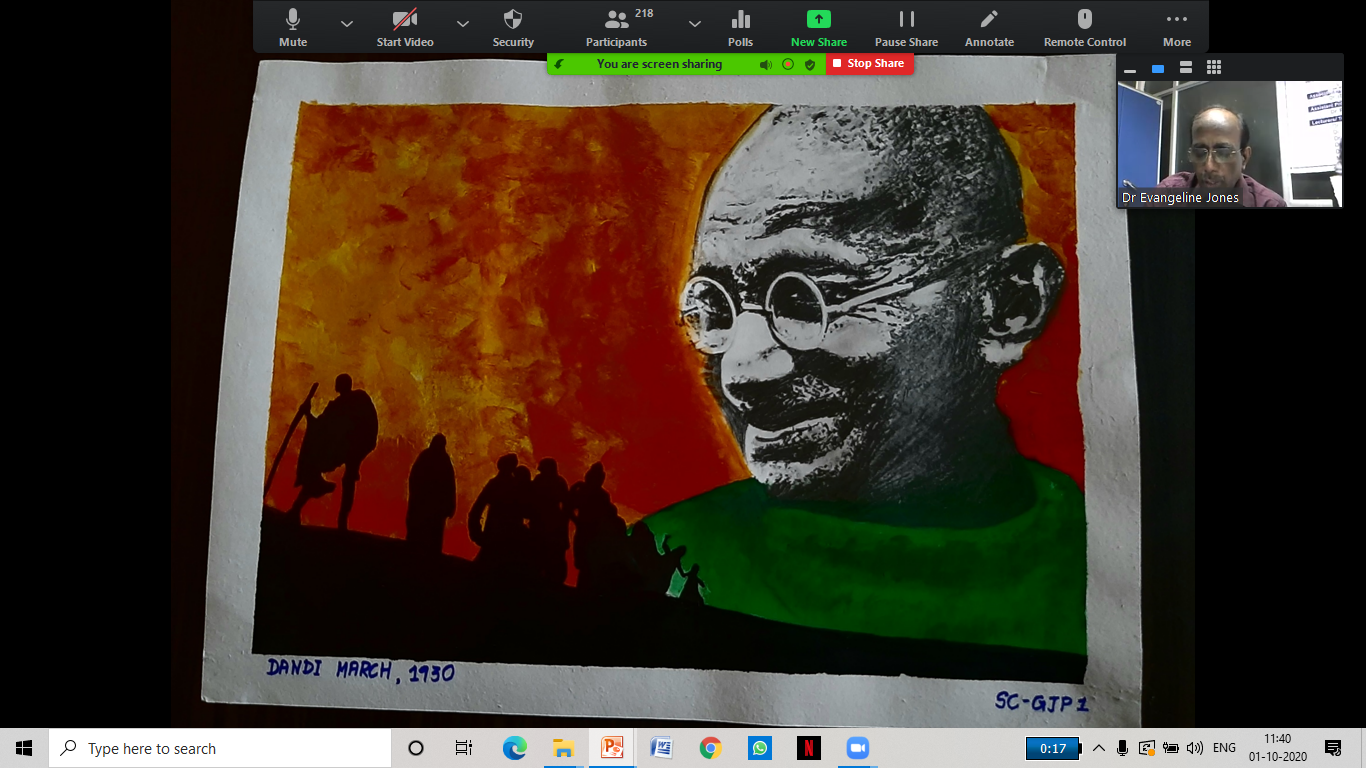This screenshot has height=768, width=1366.
Task: Switch to Zoom on taskbar
Action: pyautogui.click(x=857, y=748)
